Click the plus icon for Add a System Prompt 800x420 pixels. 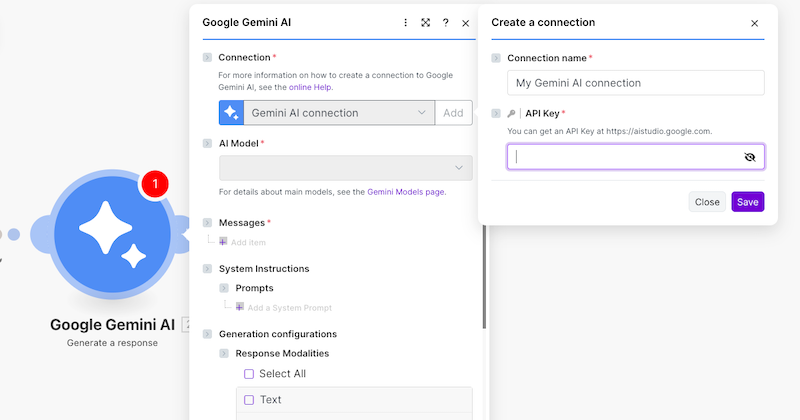coord(240,307)
